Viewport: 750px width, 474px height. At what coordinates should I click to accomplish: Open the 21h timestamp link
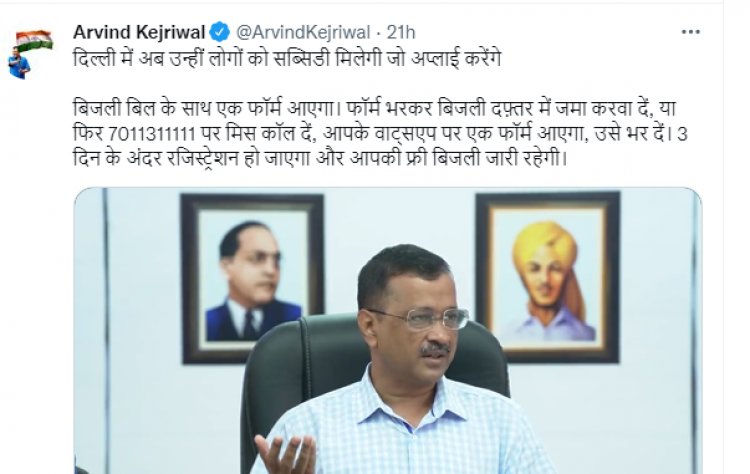(x=401, y=33)
